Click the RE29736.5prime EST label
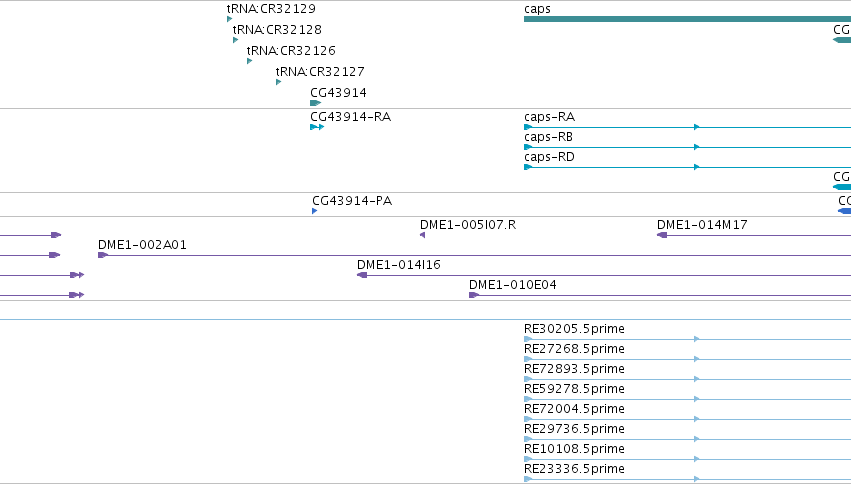This screenshot has width=851, height=484. [574, 429]
